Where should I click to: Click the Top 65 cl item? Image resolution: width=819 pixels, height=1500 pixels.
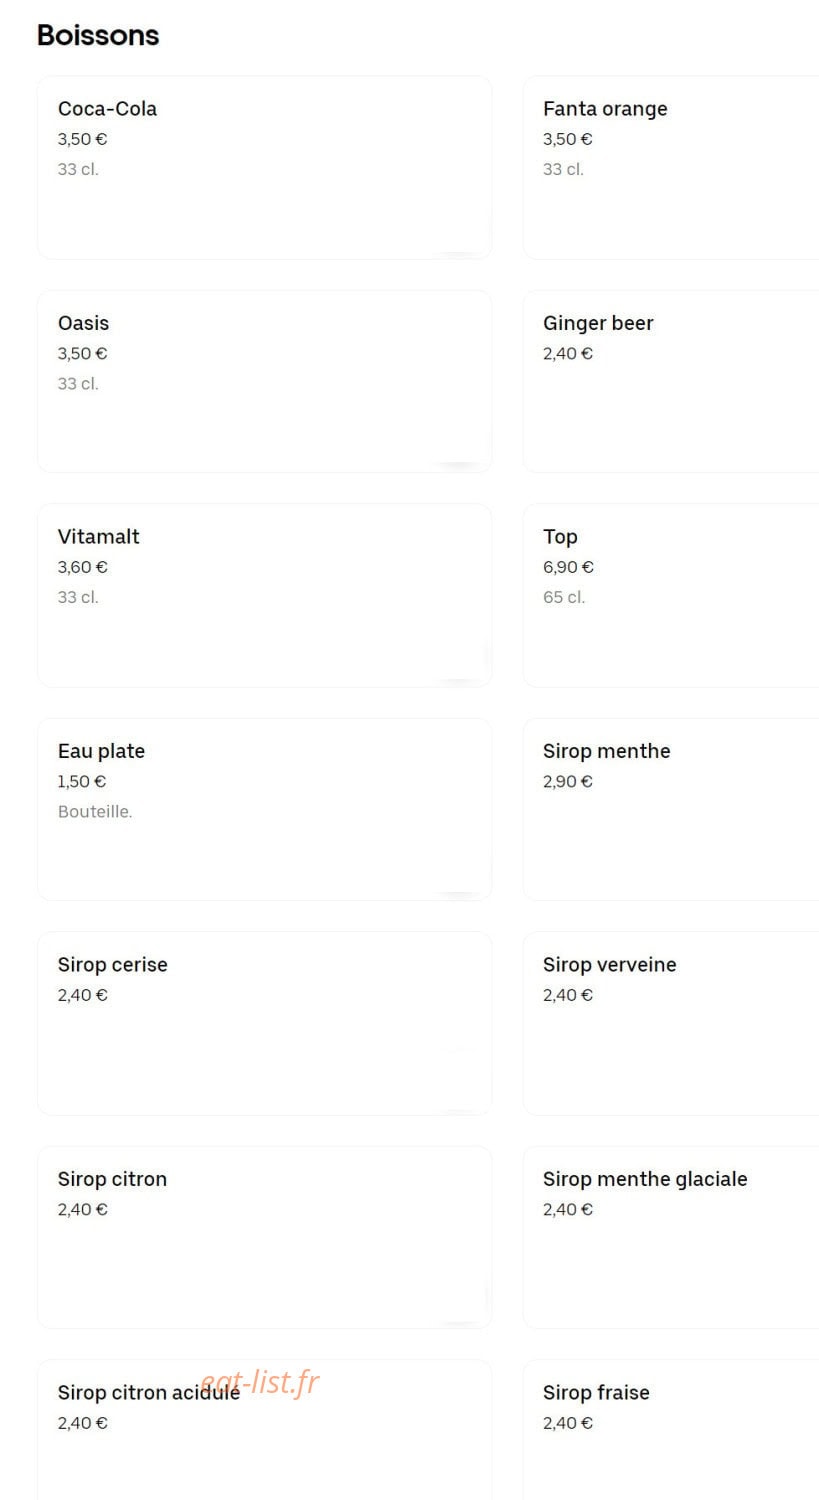[671, 595]
